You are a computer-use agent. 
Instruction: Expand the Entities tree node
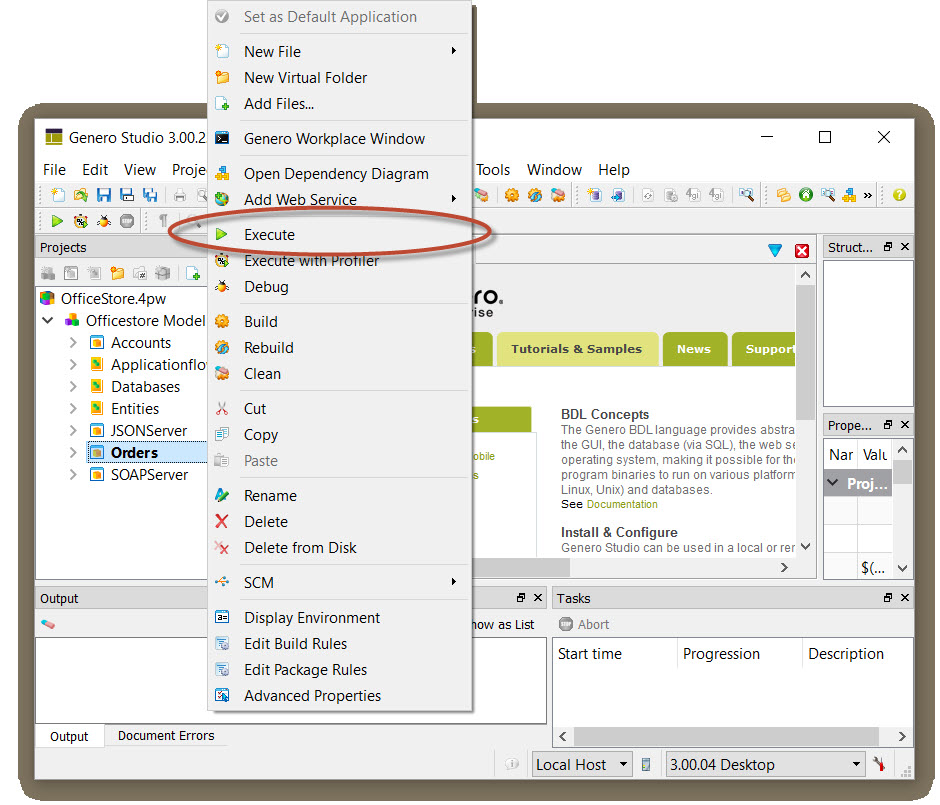(73, 409)
